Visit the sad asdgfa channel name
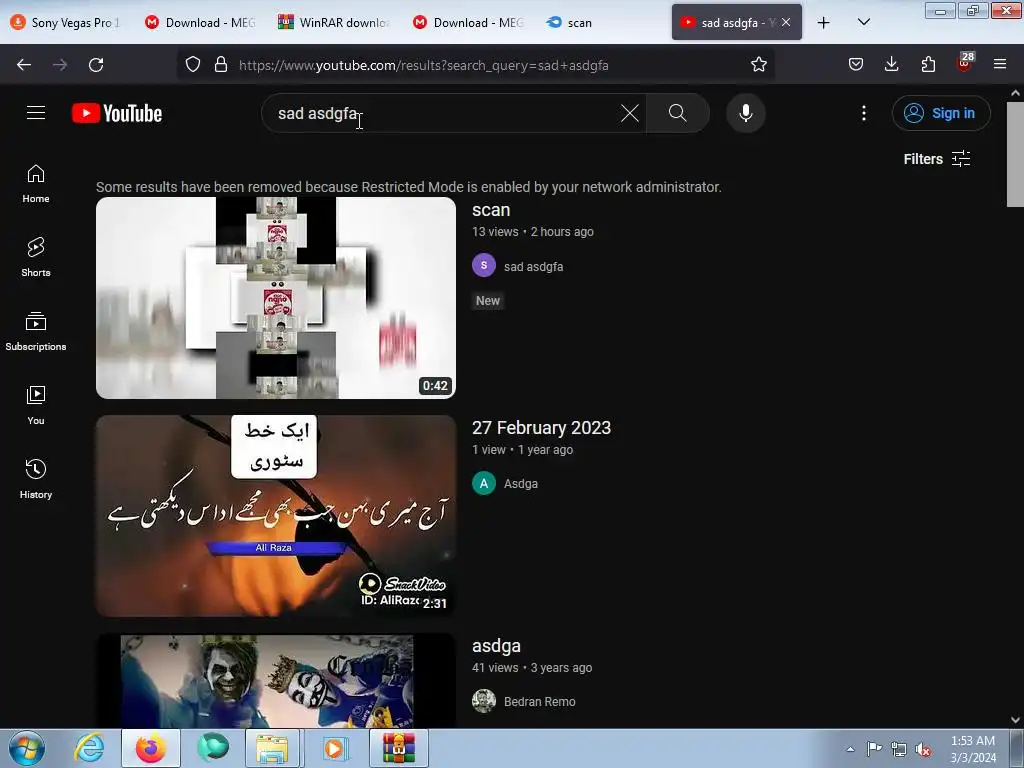 pos(534,266)
